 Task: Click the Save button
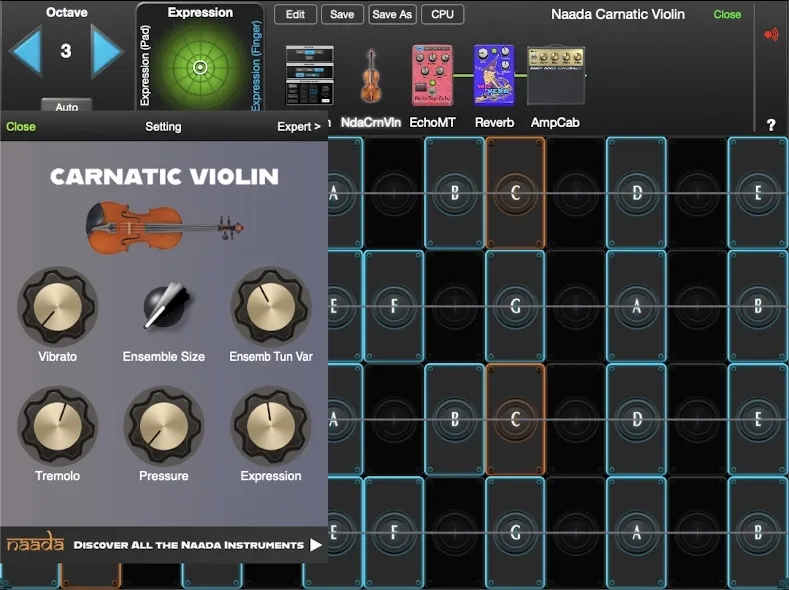[x=342, y=14]
